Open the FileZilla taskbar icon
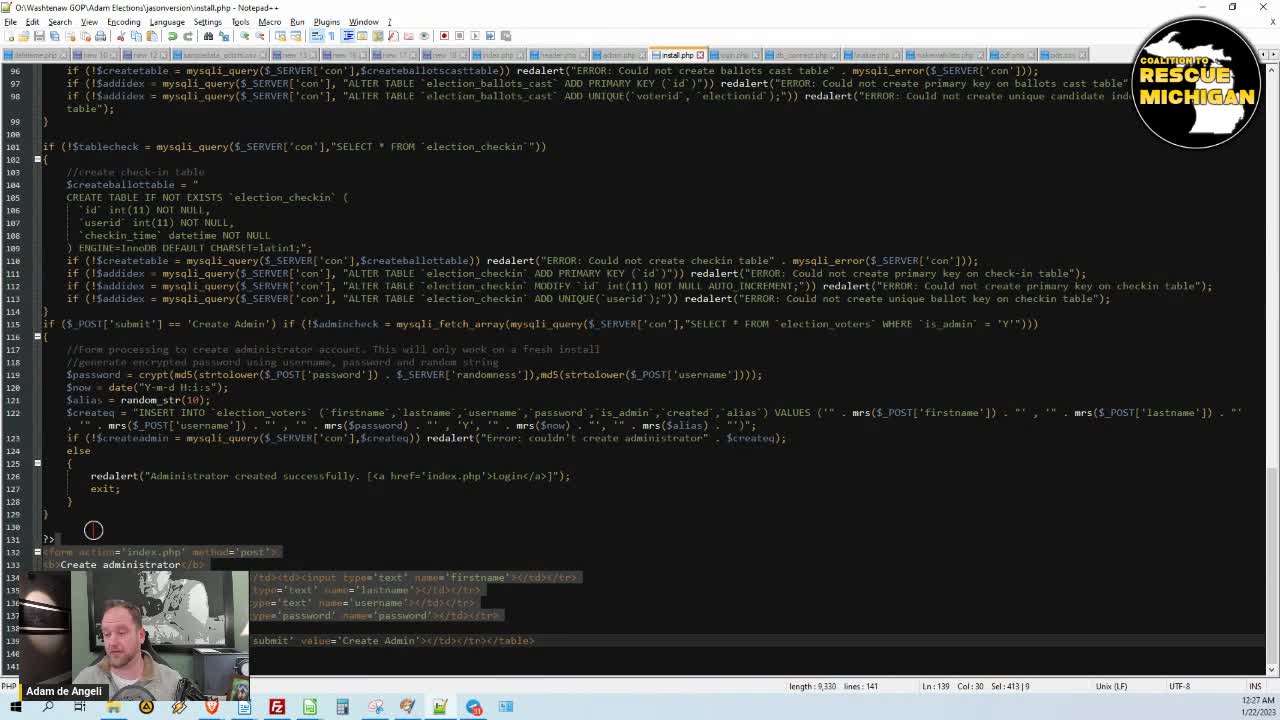 (277, 707)
